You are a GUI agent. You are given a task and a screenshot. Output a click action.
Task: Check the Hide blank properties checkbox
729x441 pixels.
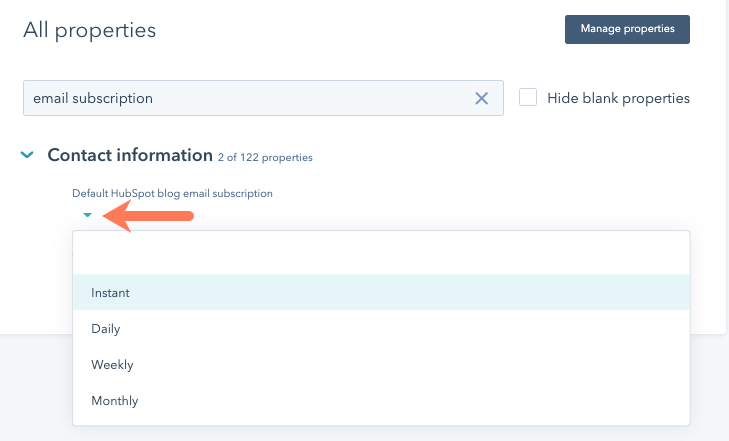tap(528, 98)
